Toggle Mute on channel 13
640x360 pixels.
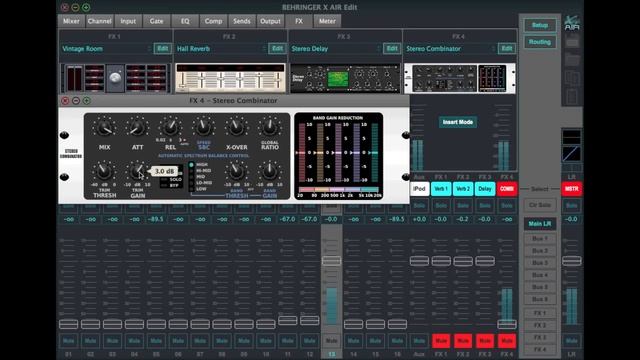pyautogui.click(x=331, y=340)
